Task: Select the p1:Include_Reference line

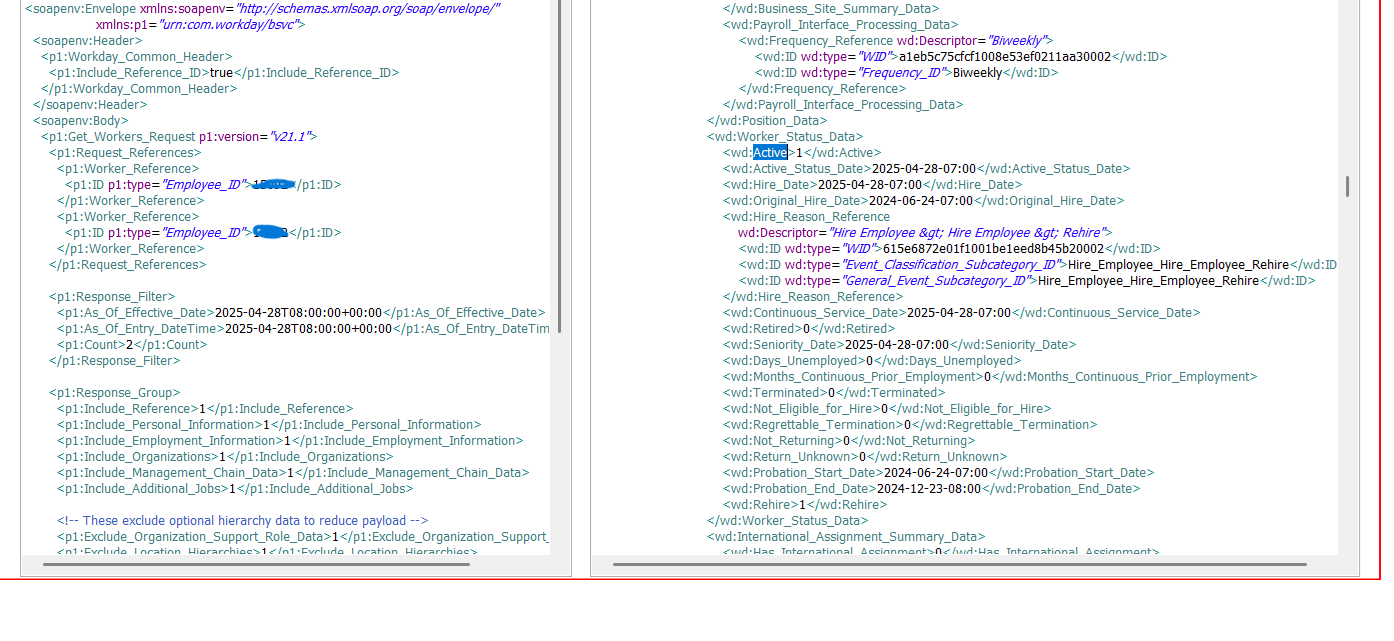Action: coord(205,408)
